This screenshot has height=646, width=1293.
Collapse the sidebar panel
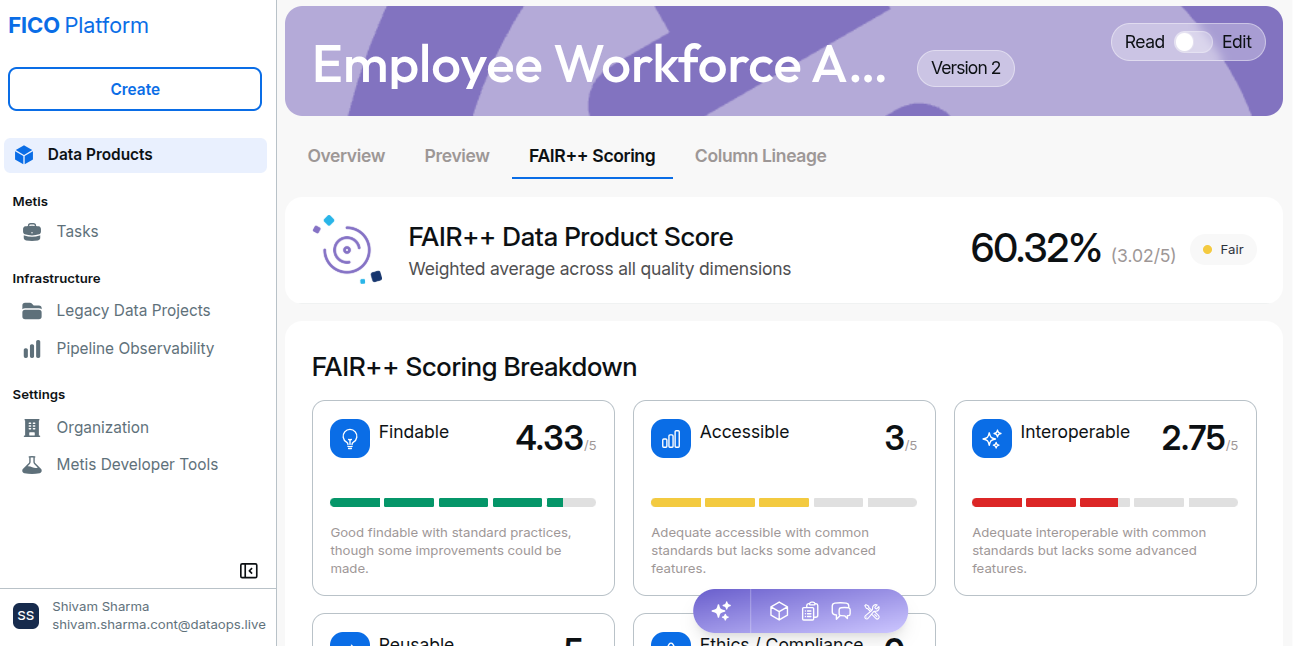[249, 571]
